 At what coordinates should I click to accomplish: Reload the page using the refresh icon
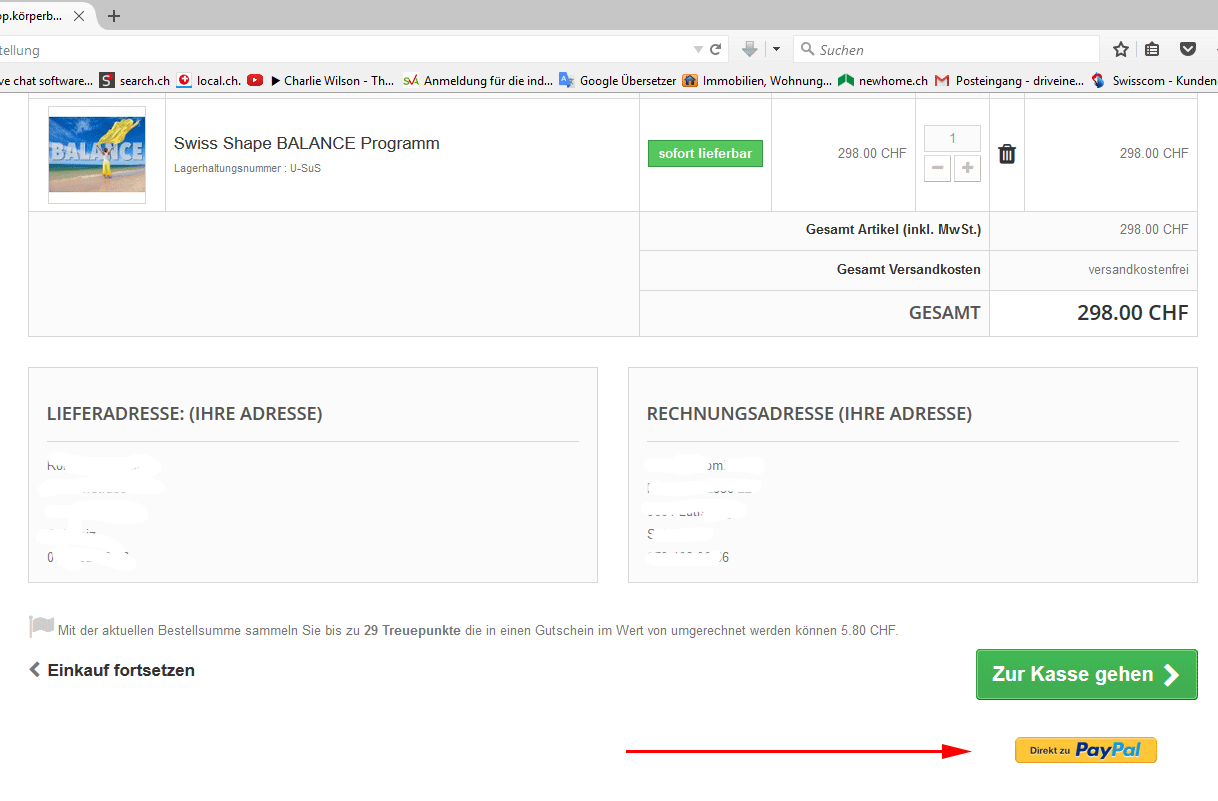point(716,49)
